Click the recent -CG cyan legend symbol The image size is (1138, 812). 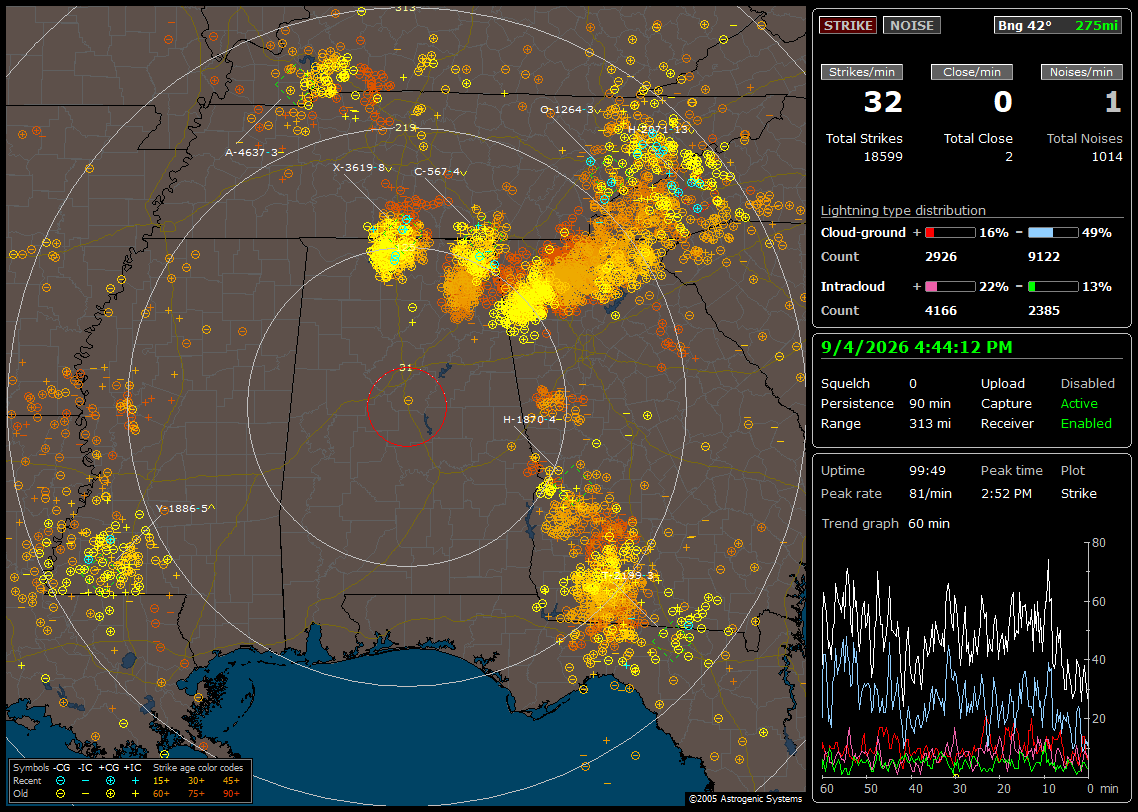pyautogui.click(x=60, y=781)
